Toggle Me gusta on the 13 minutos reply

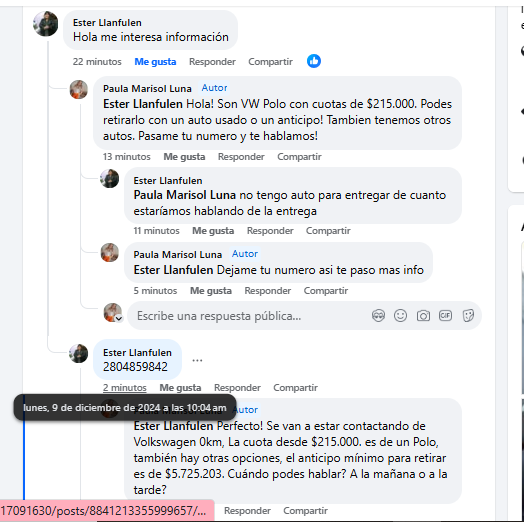[x=184, y=157]
